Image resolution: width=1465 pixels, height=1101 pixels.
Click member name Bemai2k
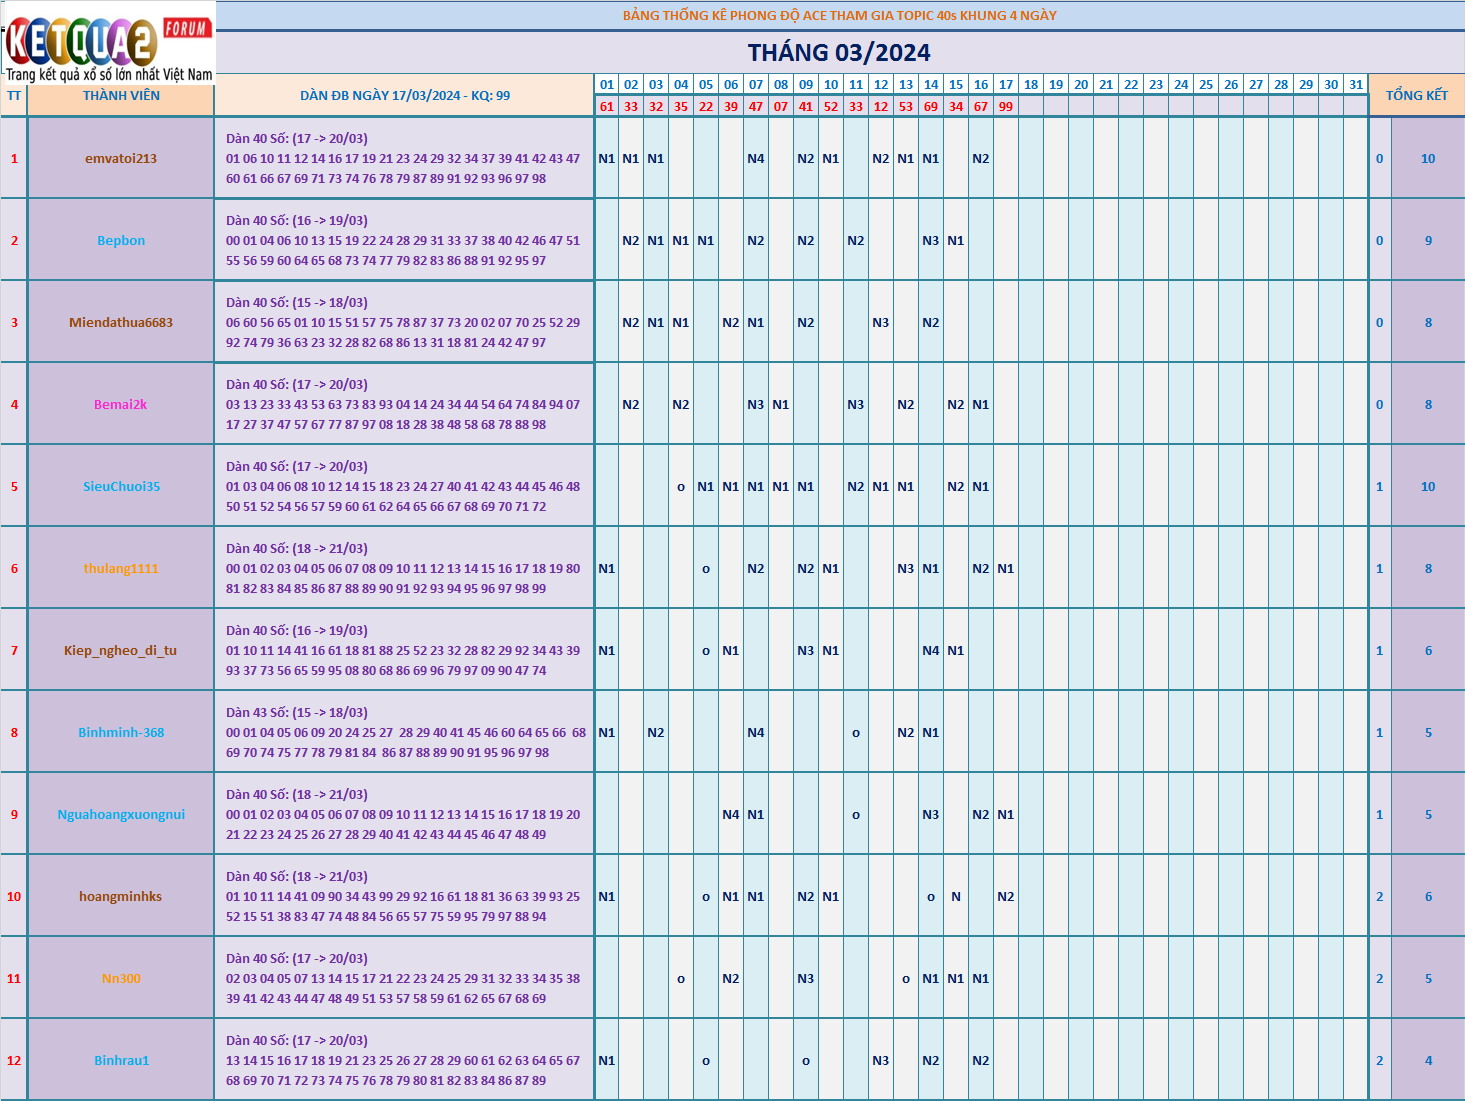click(121, 405)
